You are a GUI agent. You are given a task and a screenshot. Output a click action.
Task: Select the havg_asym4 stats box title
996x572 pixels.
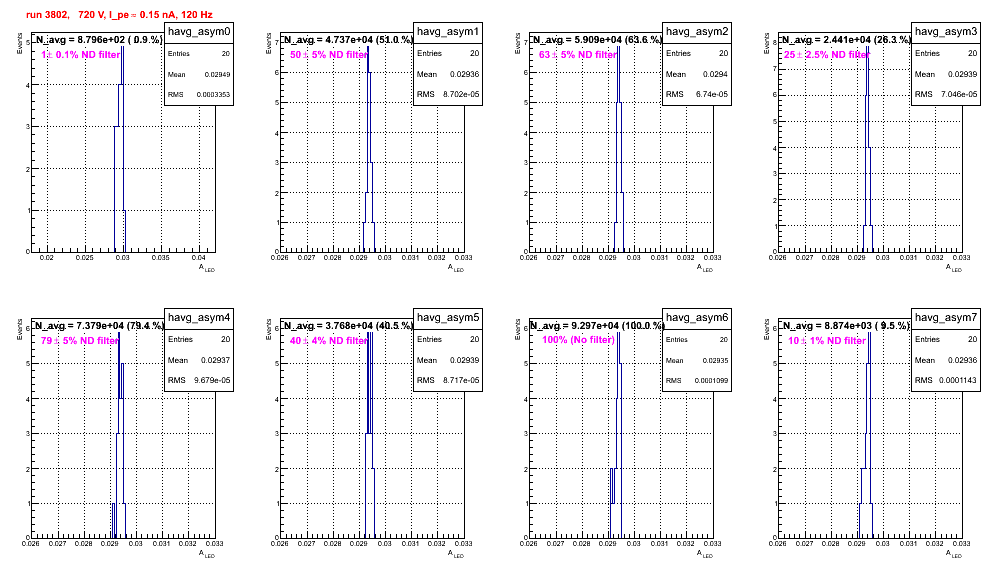199,317
